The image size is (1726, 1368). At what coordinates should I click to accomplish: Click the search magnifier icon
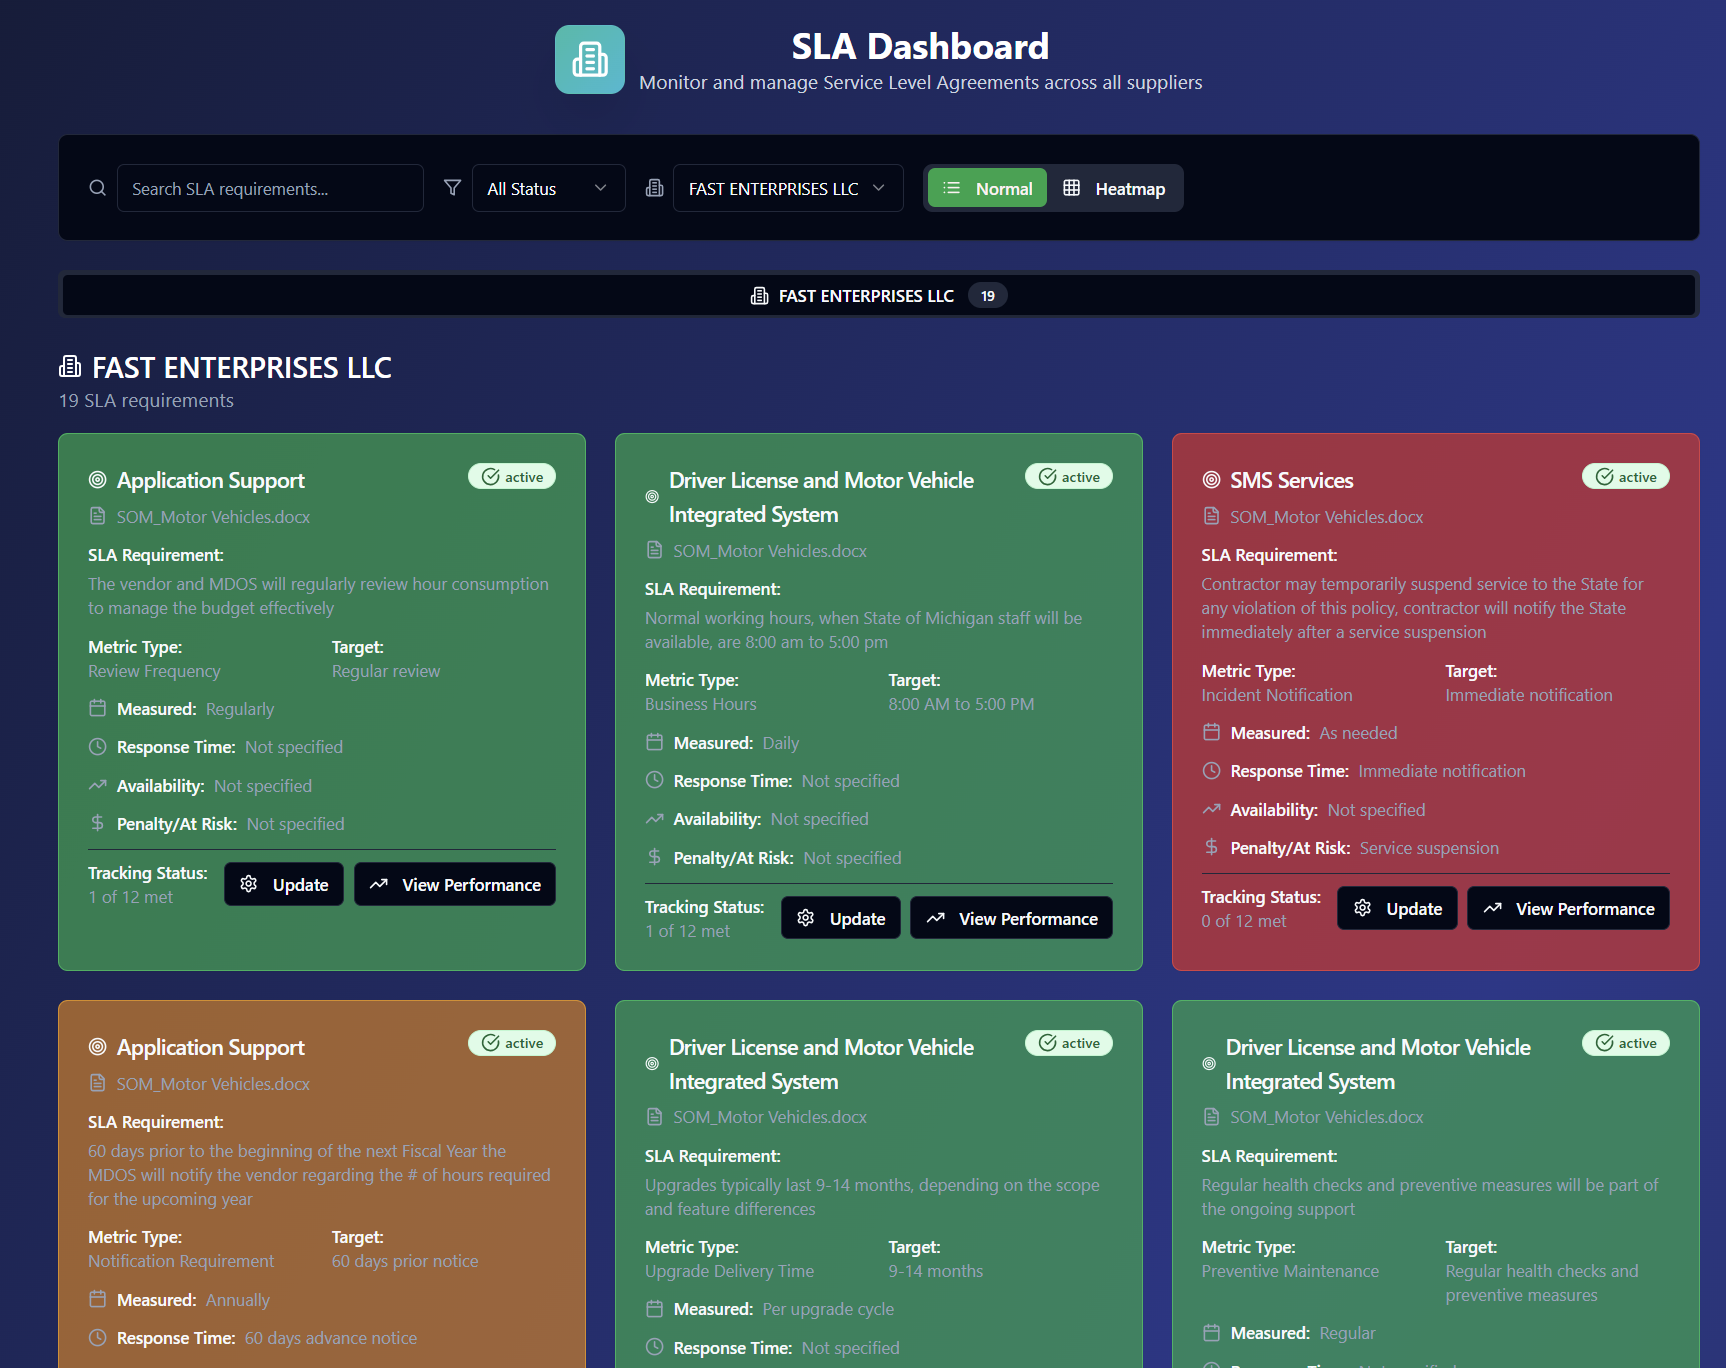[x=97, y=188]
